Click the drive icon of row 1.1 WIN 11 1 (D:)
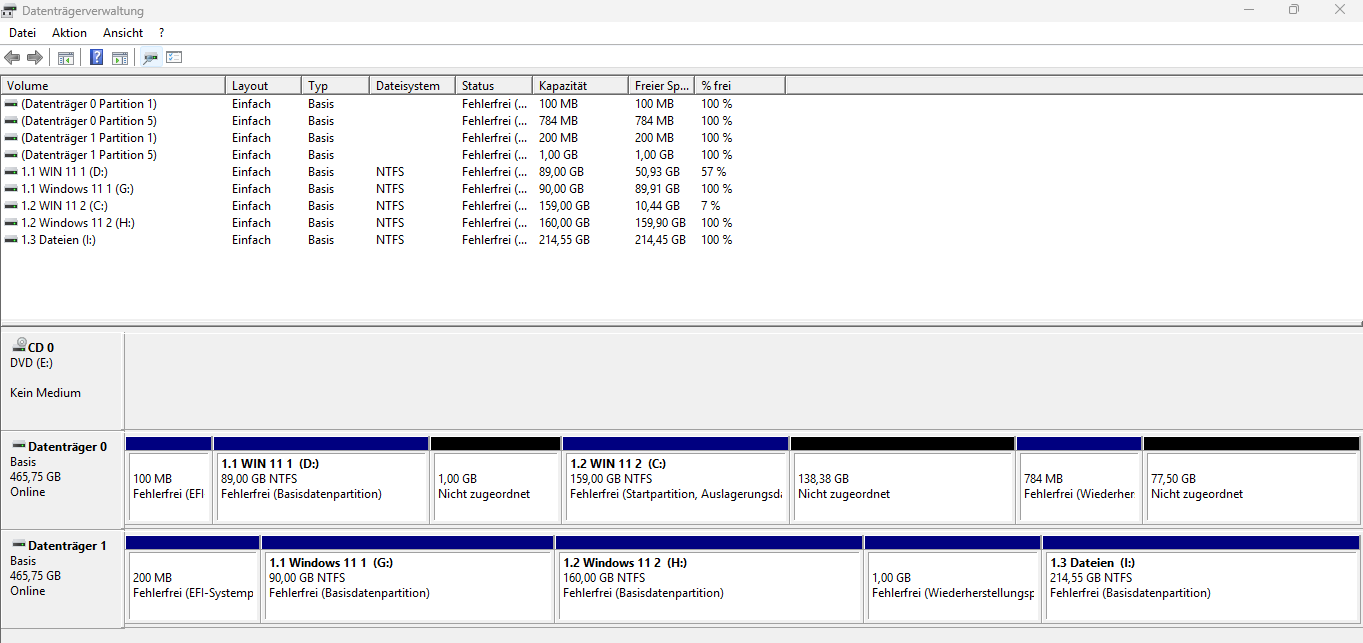This screenshot has height=643, width=1363. [x=11, y=172]
